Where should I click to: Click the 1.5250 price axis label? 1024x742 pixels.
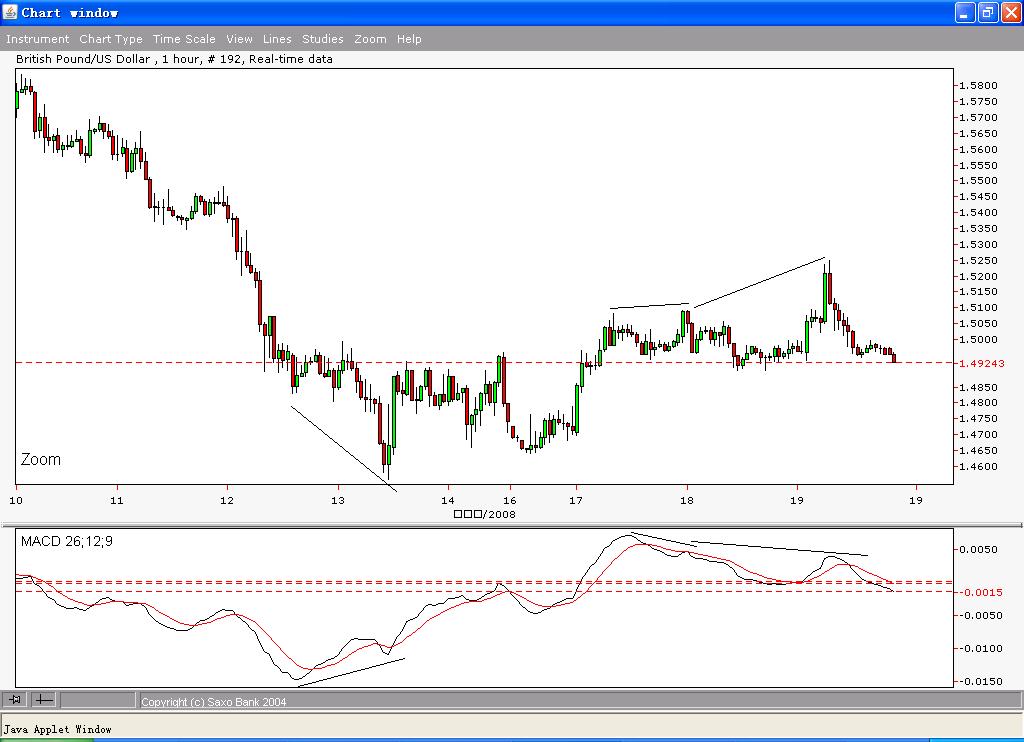[979, 260]
